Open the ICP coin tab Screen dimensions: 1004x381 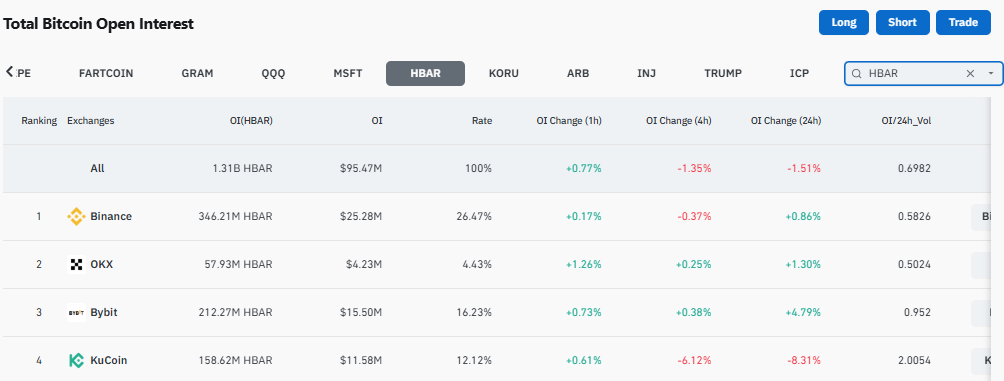(799, 73)
